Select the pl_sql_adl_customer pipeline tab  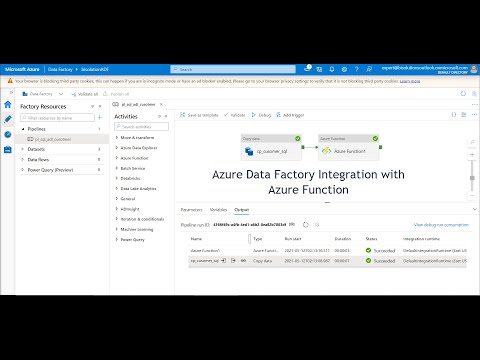point(138,104)
